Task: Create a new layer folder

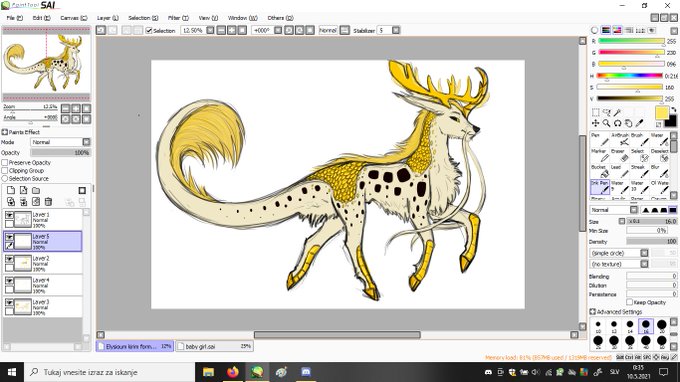Action: point(36,190)
